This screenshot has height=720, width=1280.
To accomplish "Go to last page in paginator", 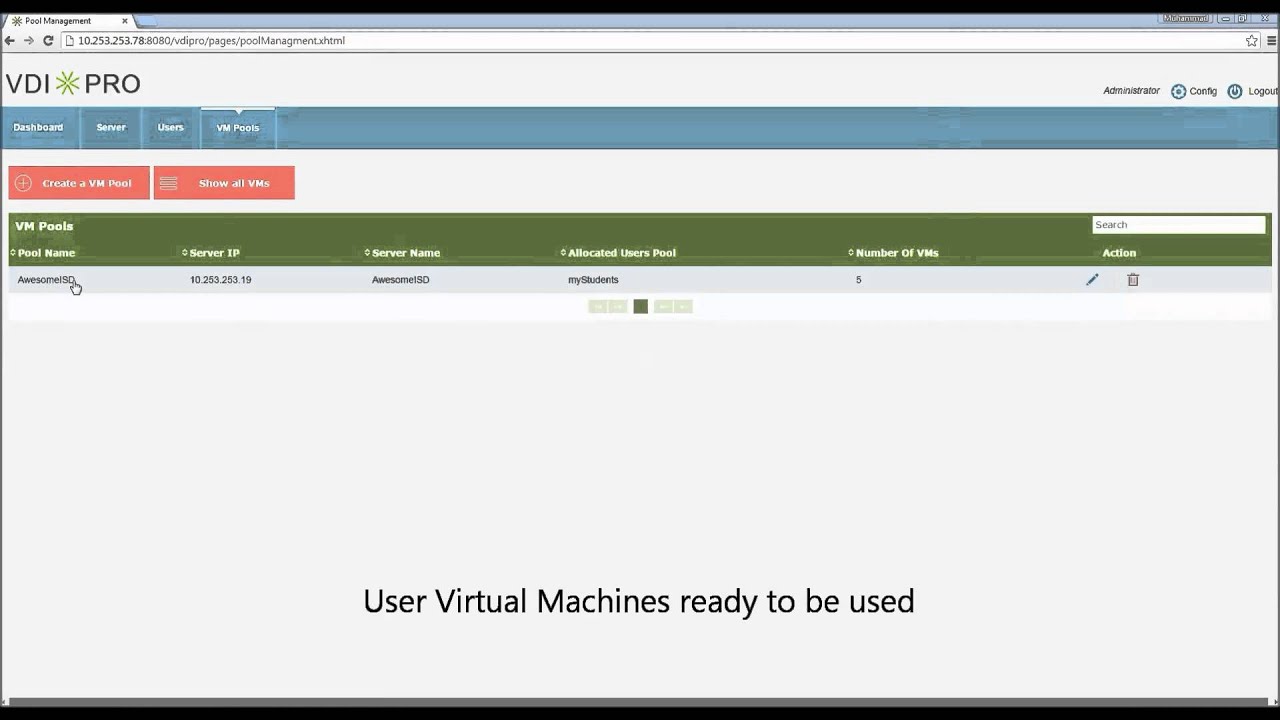I will click(683, 307).
